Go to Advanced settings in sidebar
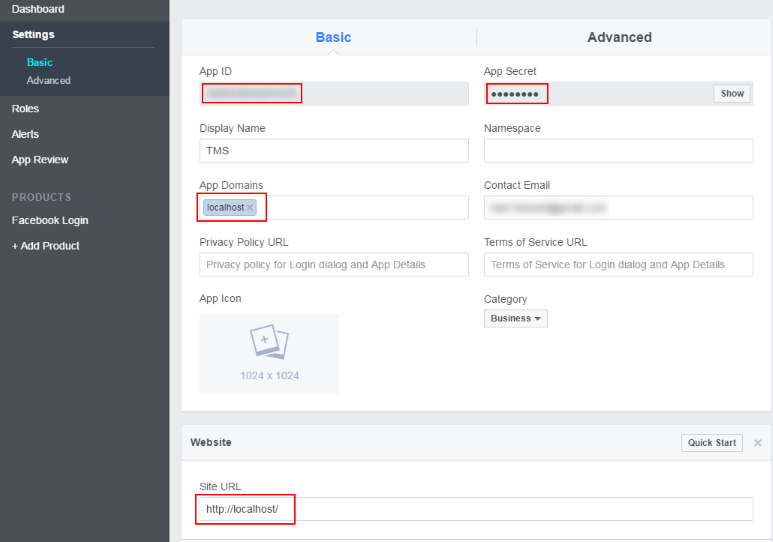 49,80
